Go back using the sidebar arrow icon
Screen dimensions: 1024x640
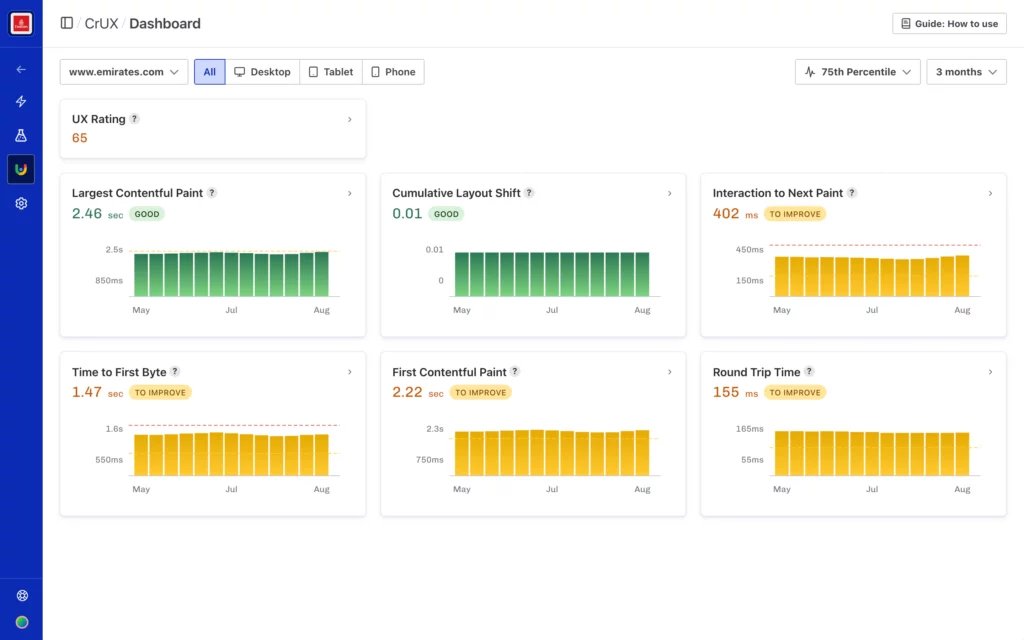(x=21, y=69)
